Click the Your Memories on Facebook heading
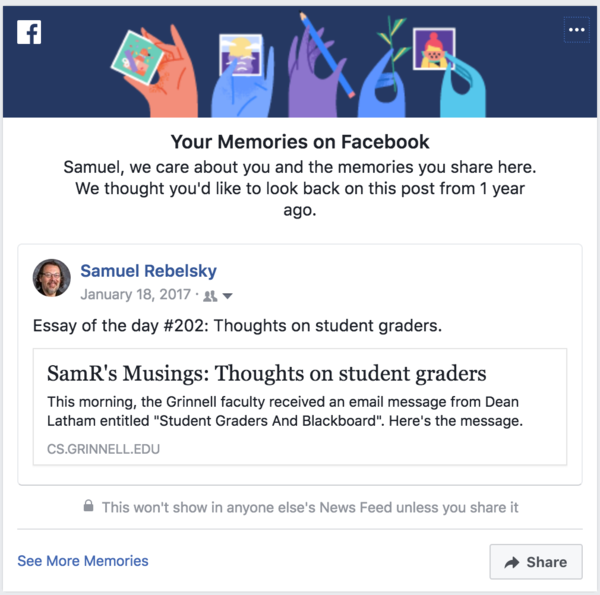The height and width of the screenshot is (595, 600). point(300,142)
